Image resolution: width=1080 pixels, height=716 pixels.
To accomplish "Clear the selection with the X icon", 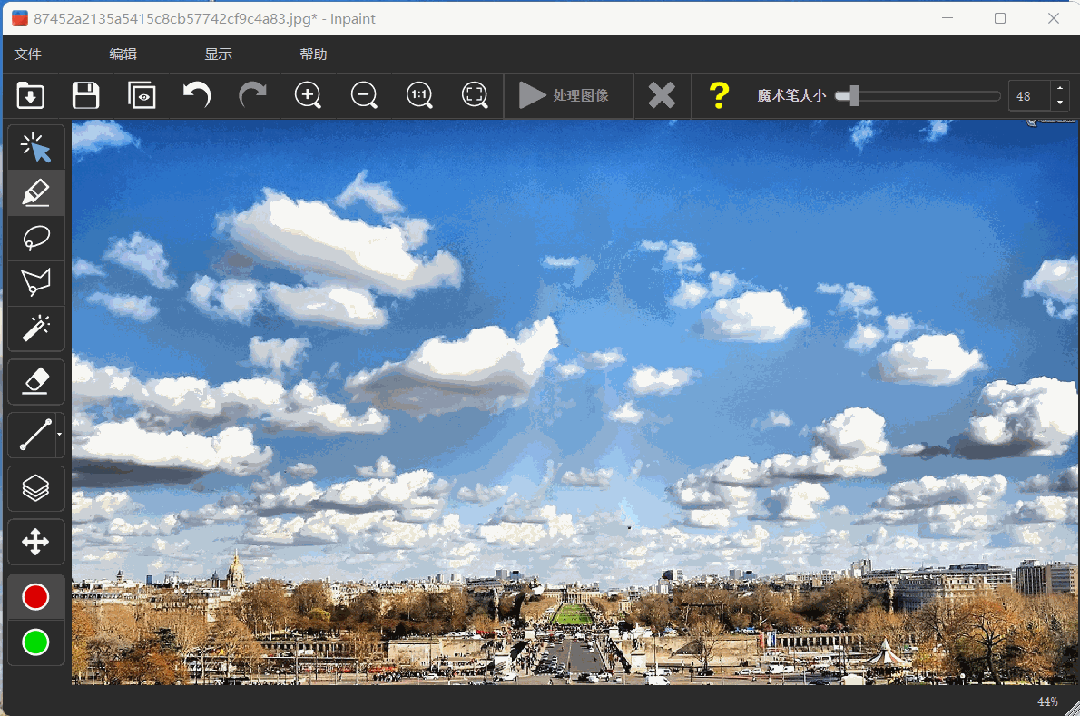I will pyautogui.click(x=662, y=96).
